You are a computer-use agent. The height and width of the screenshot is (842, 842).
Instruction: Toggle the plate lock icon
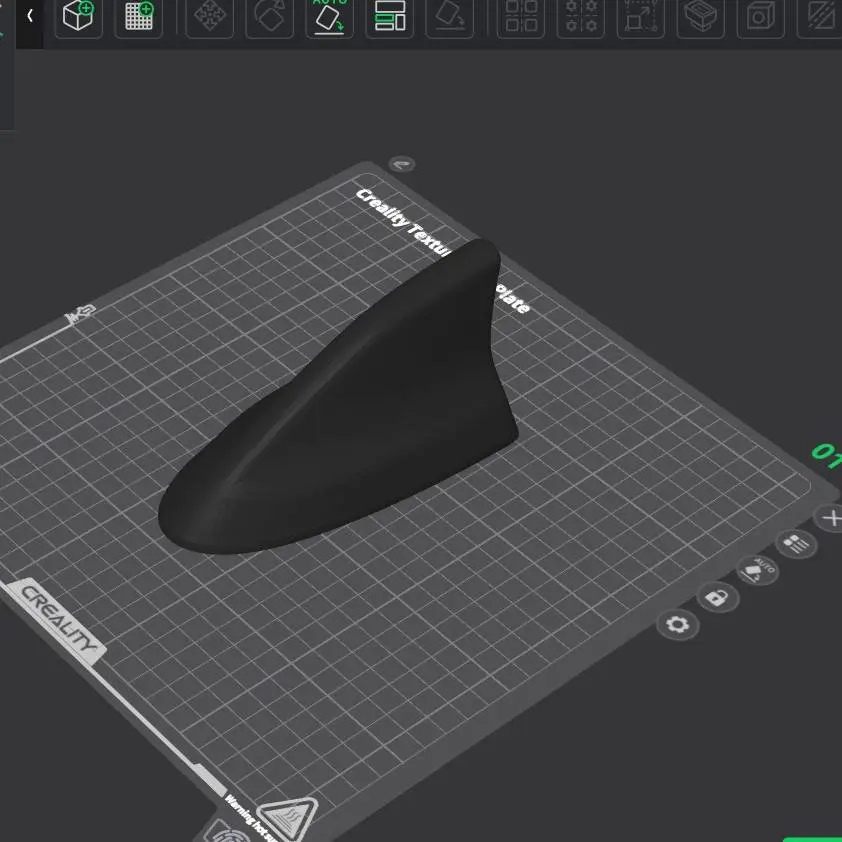pos(718,597)
